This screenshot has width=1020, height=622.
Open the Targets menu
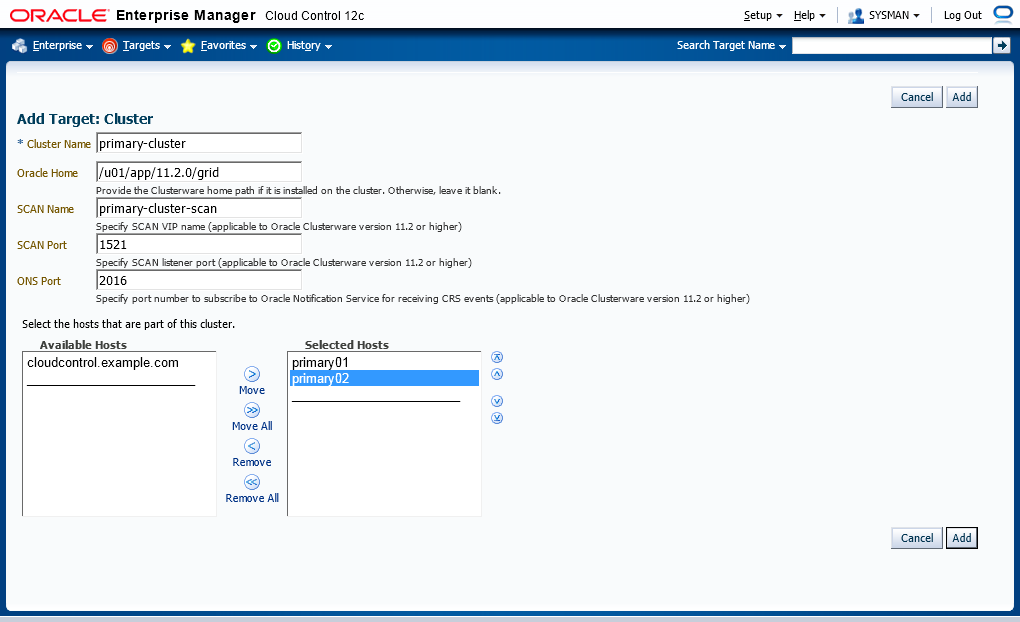146,46
